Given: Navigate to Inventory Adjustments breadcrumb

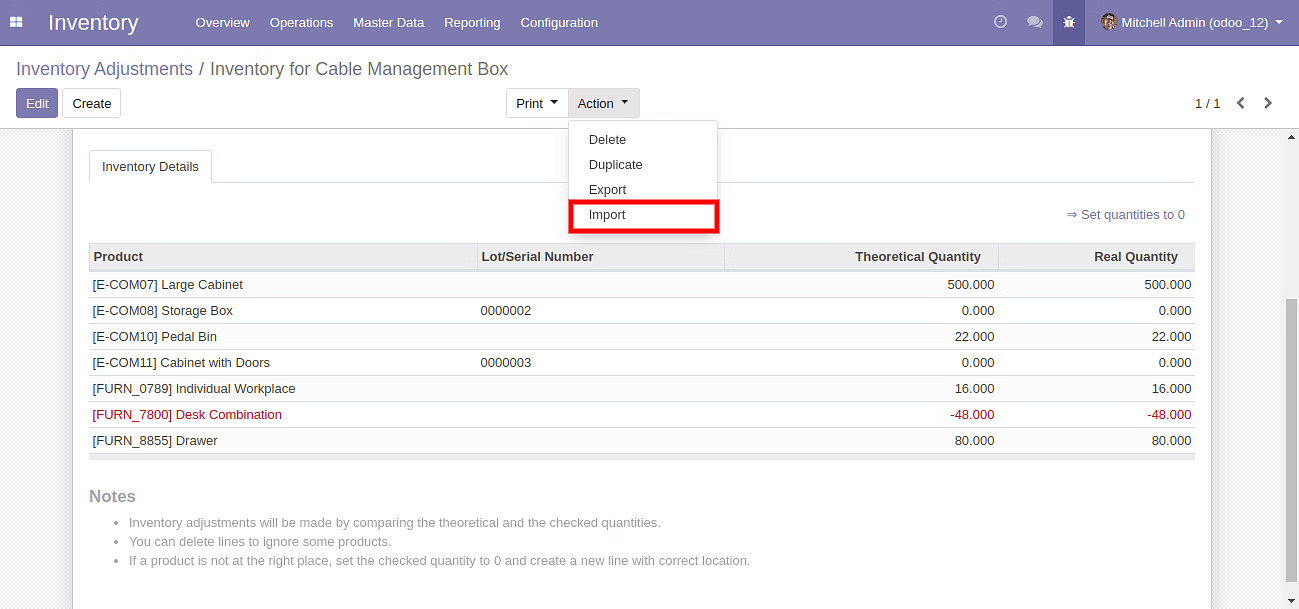Looking at the screenshot, I should 105,69.
